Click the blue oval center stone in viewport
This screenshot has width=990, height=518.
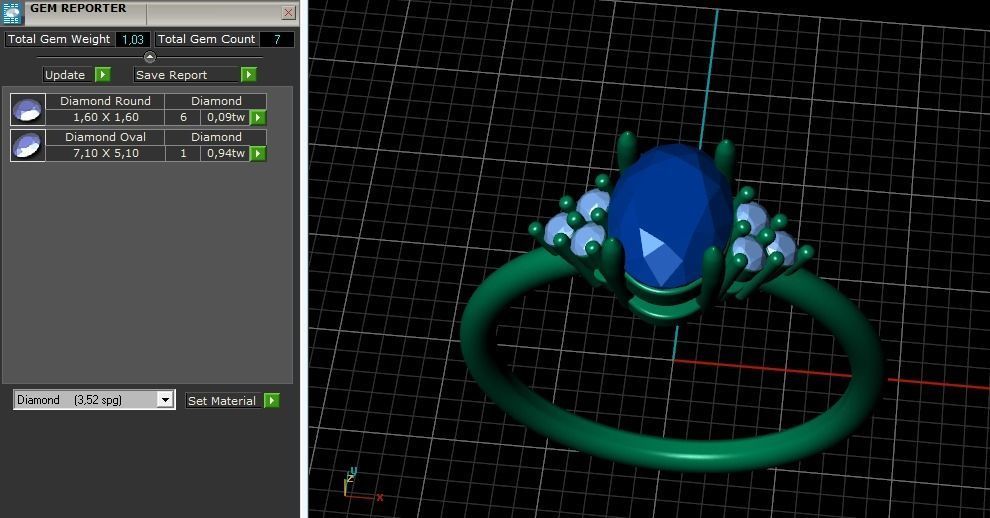pos(669,215)
